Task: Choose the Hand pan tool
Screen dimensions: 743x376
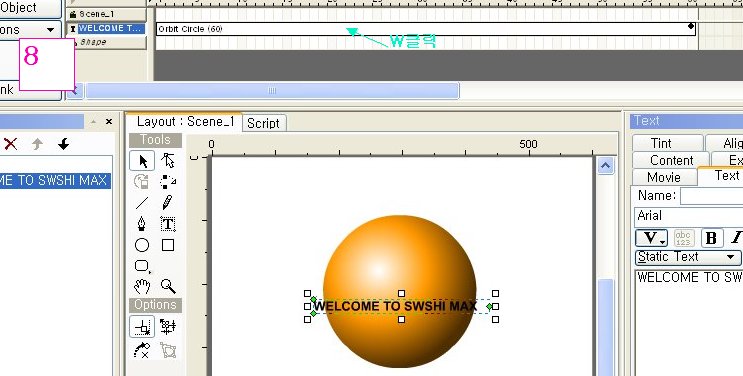Action: [142, 286]
